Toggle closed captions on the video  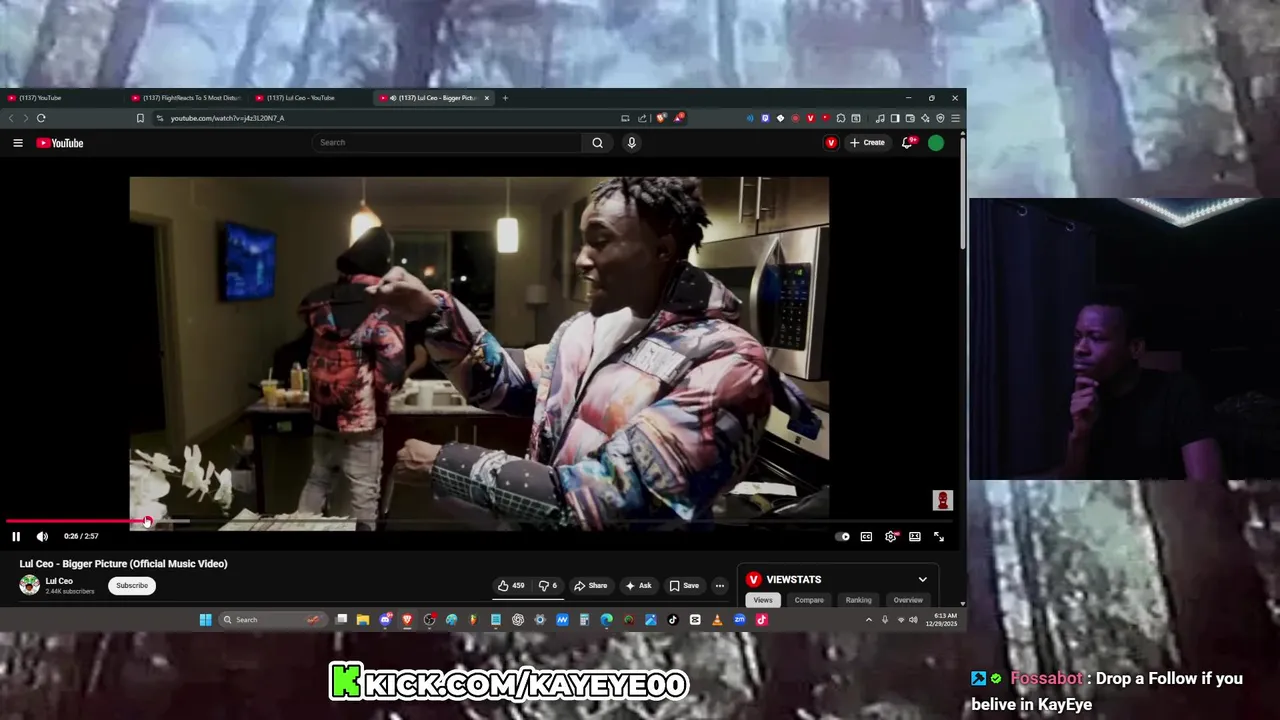point(866,537)
